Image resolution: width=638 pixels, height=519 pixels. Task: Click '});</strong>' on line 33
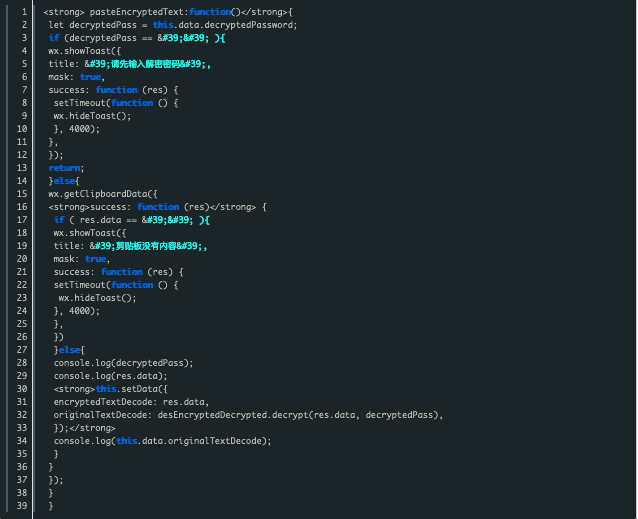[x=85, y=428]
